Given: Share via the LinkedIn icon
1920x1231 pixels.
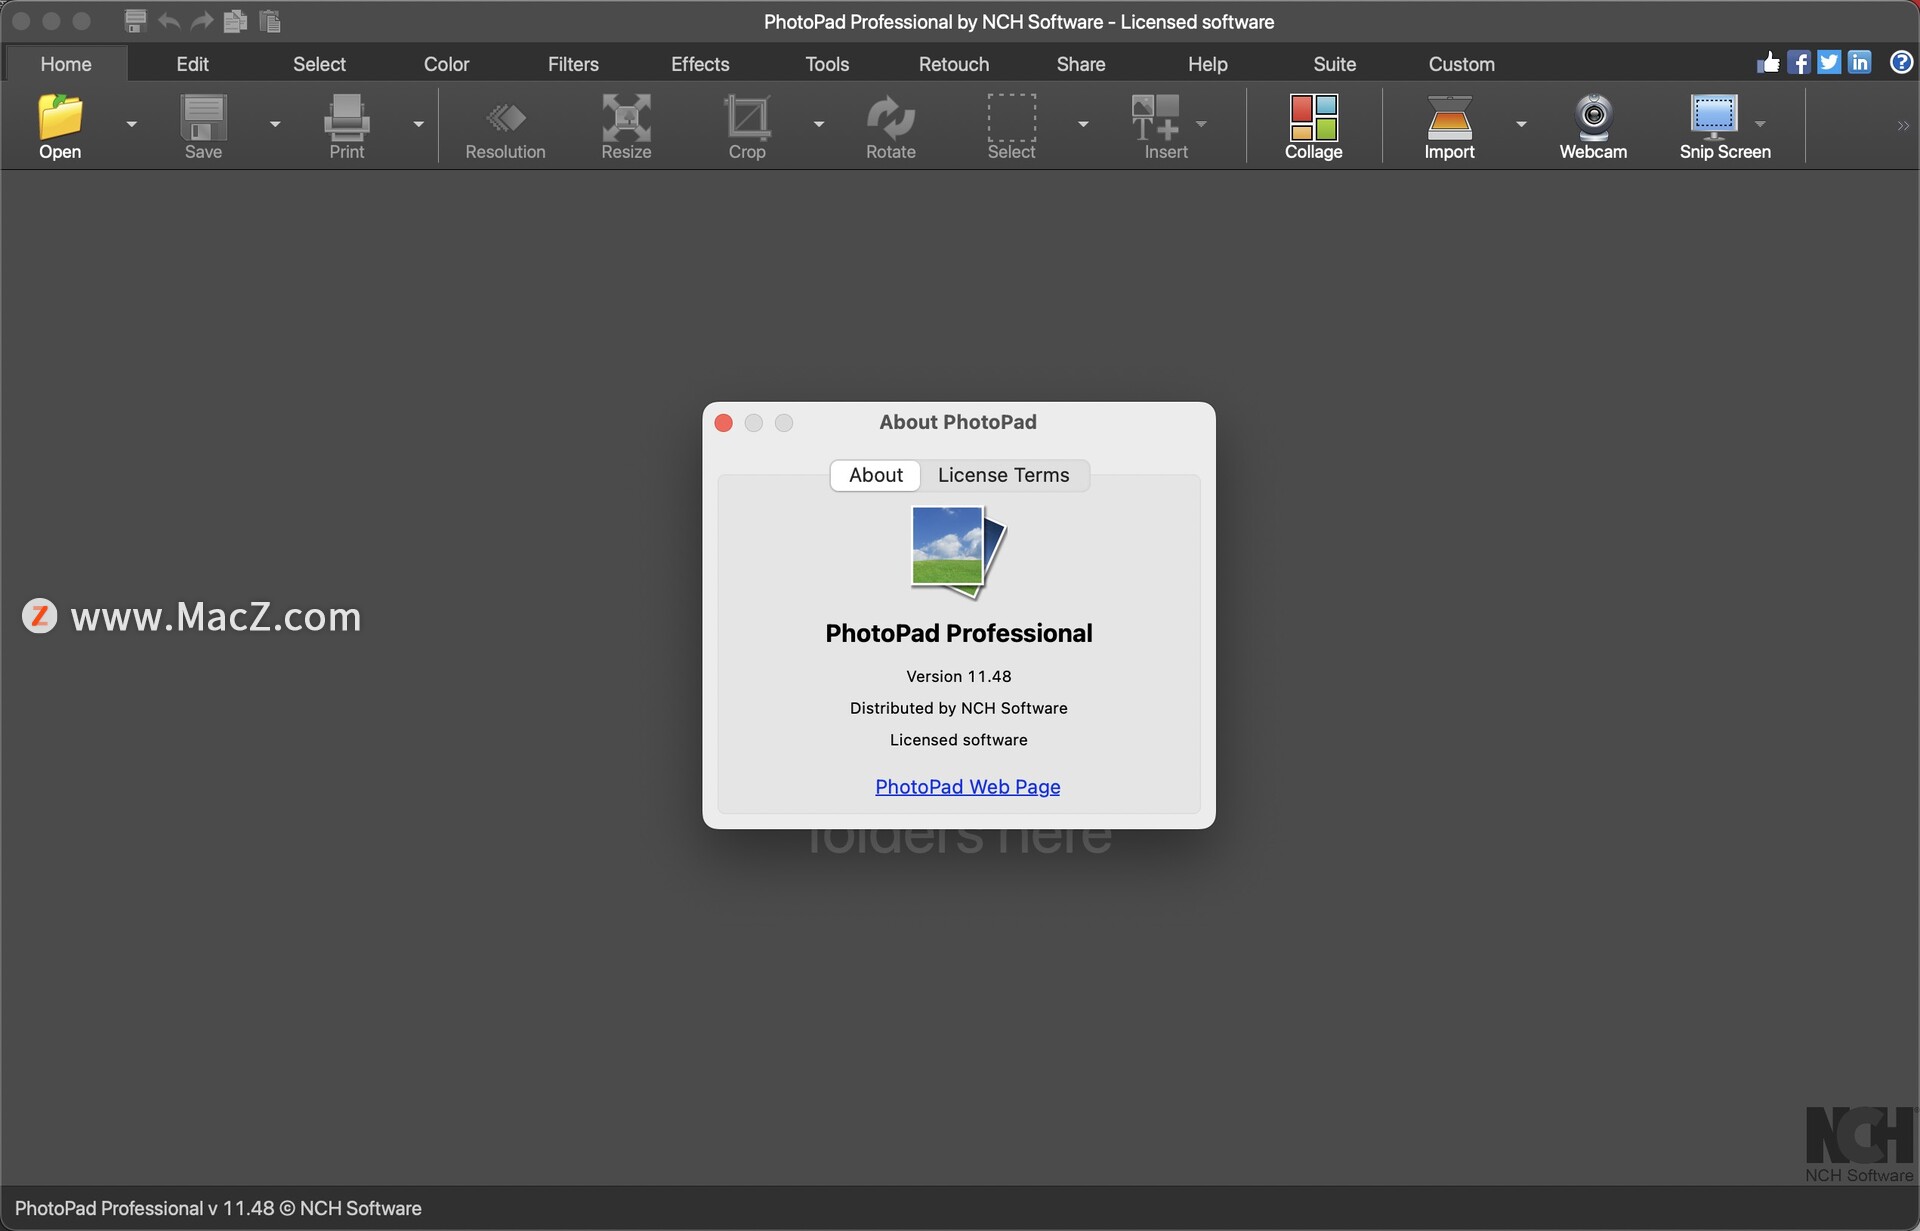Looking at the screenshot, I should 1860,62.
